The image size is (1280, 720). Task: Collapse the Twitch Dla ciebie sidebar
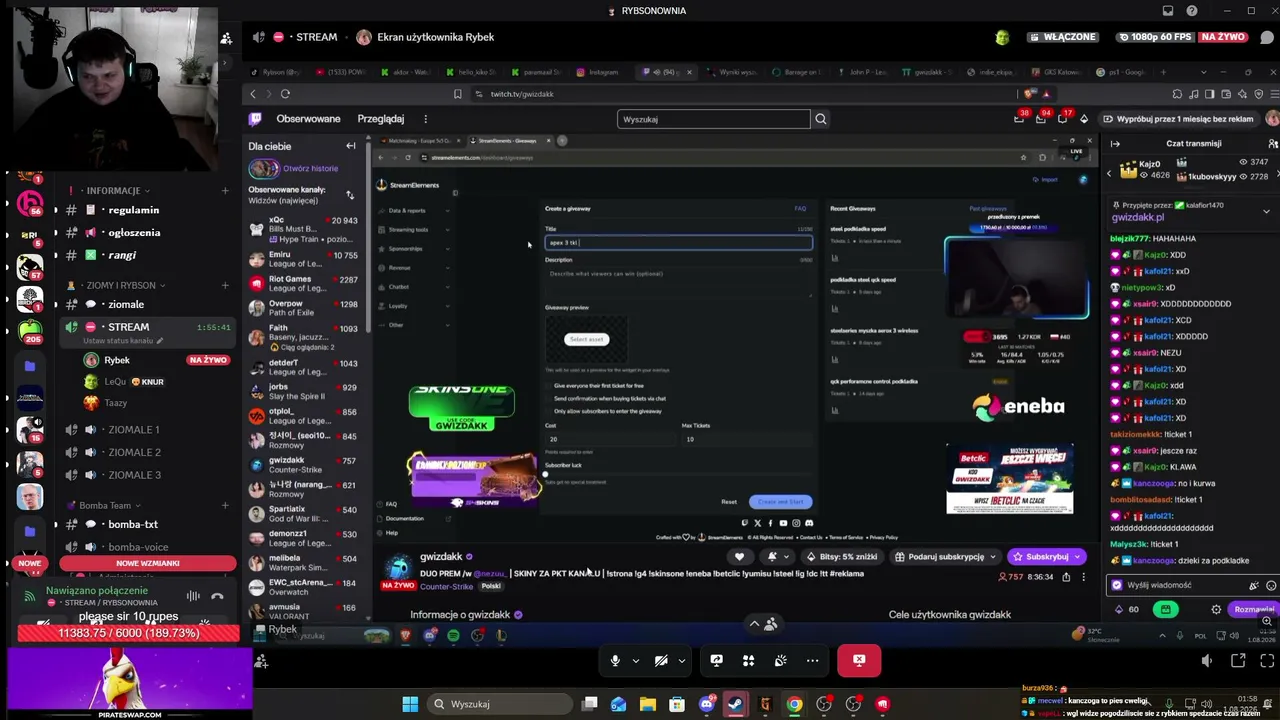pos(351,146)
